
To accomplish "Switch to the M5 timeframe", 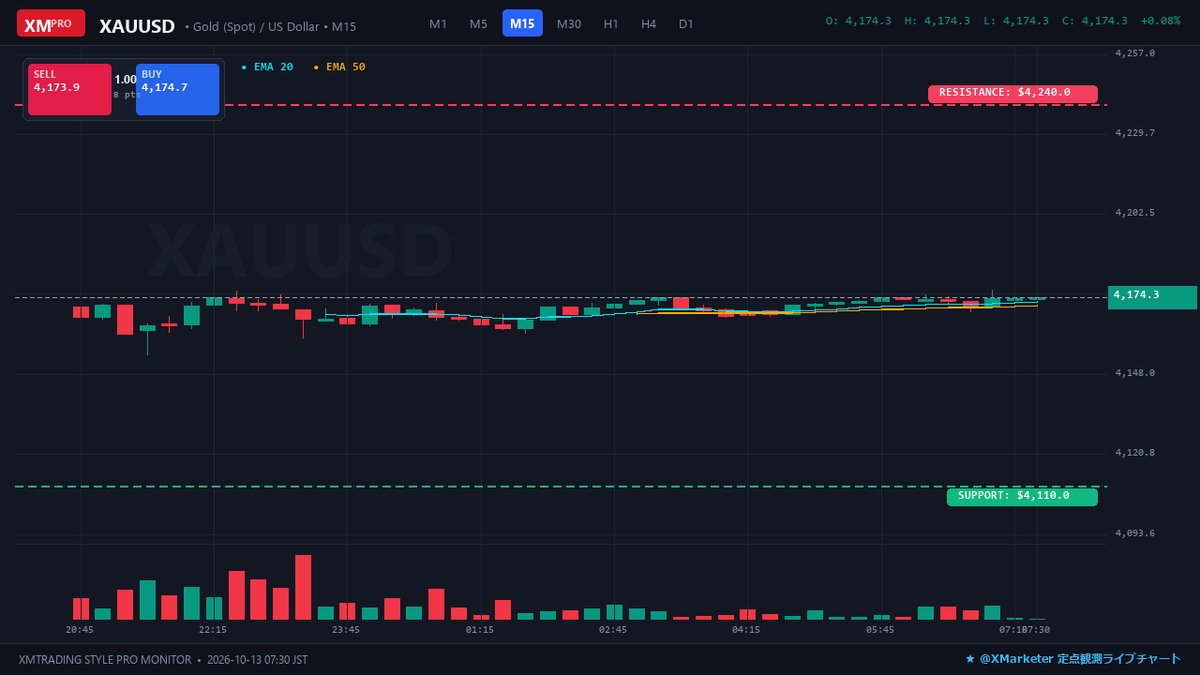I will (x=478, y=23).
